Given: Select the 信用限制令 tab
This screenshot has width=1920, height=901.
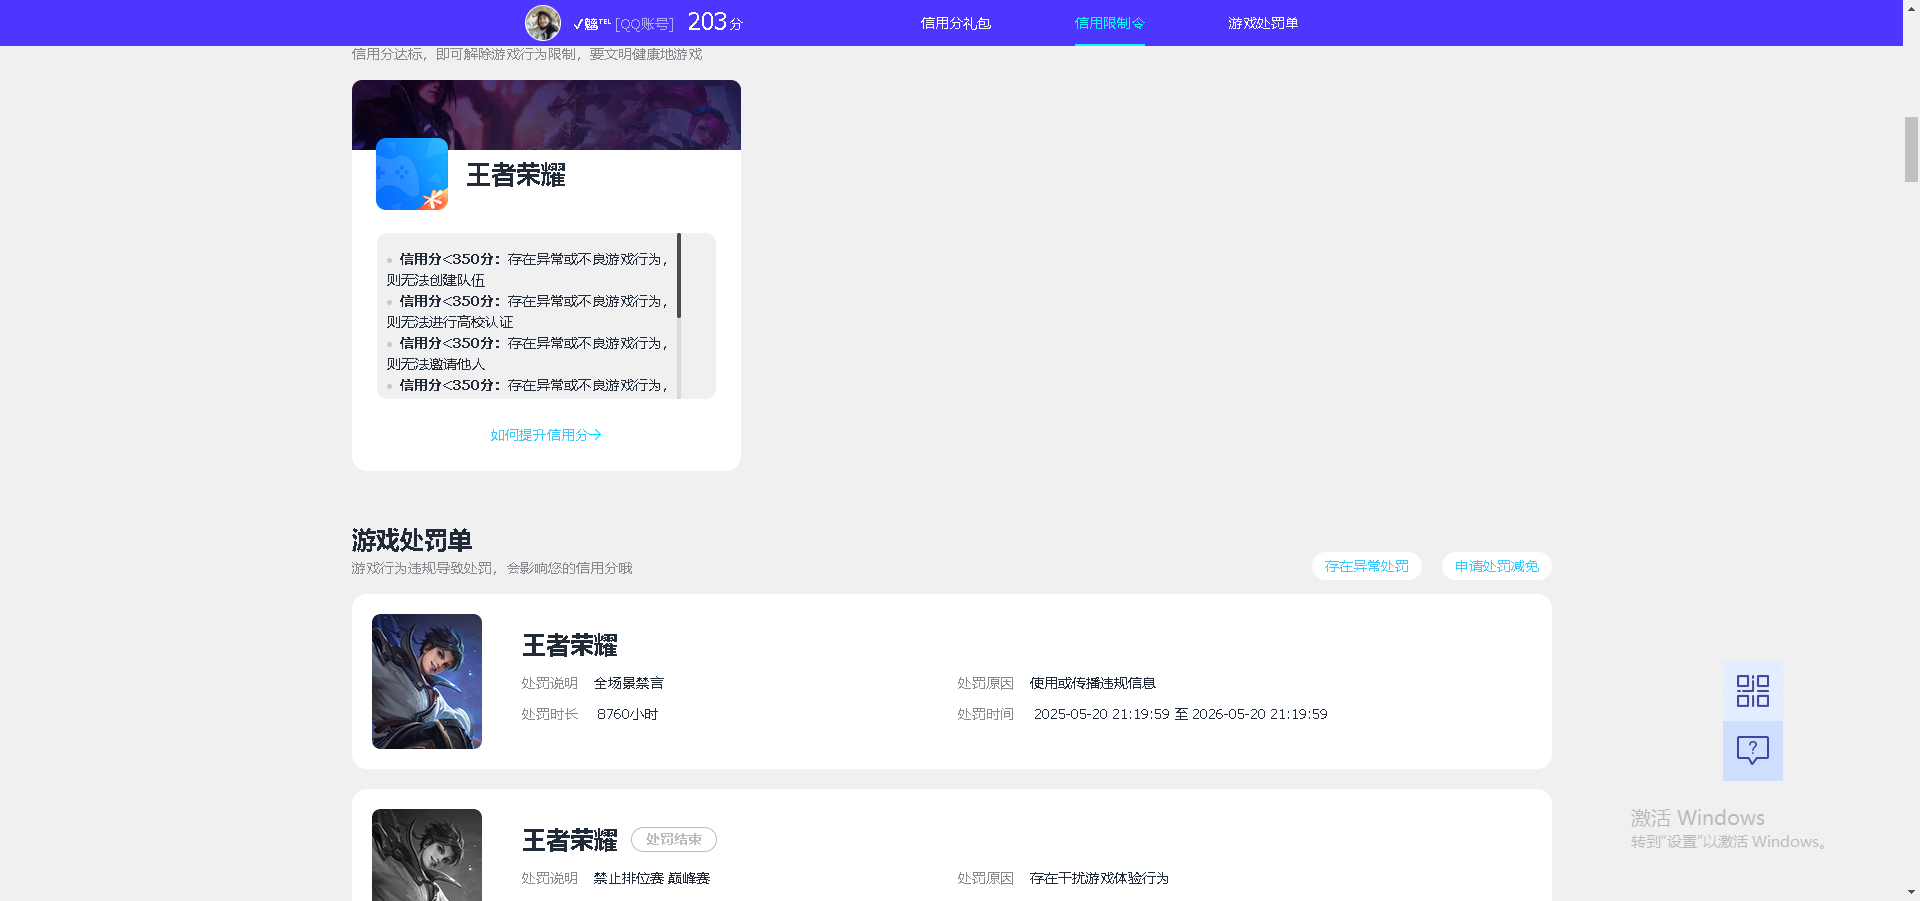Looking at the screenshot, I should coord(1109,22).
